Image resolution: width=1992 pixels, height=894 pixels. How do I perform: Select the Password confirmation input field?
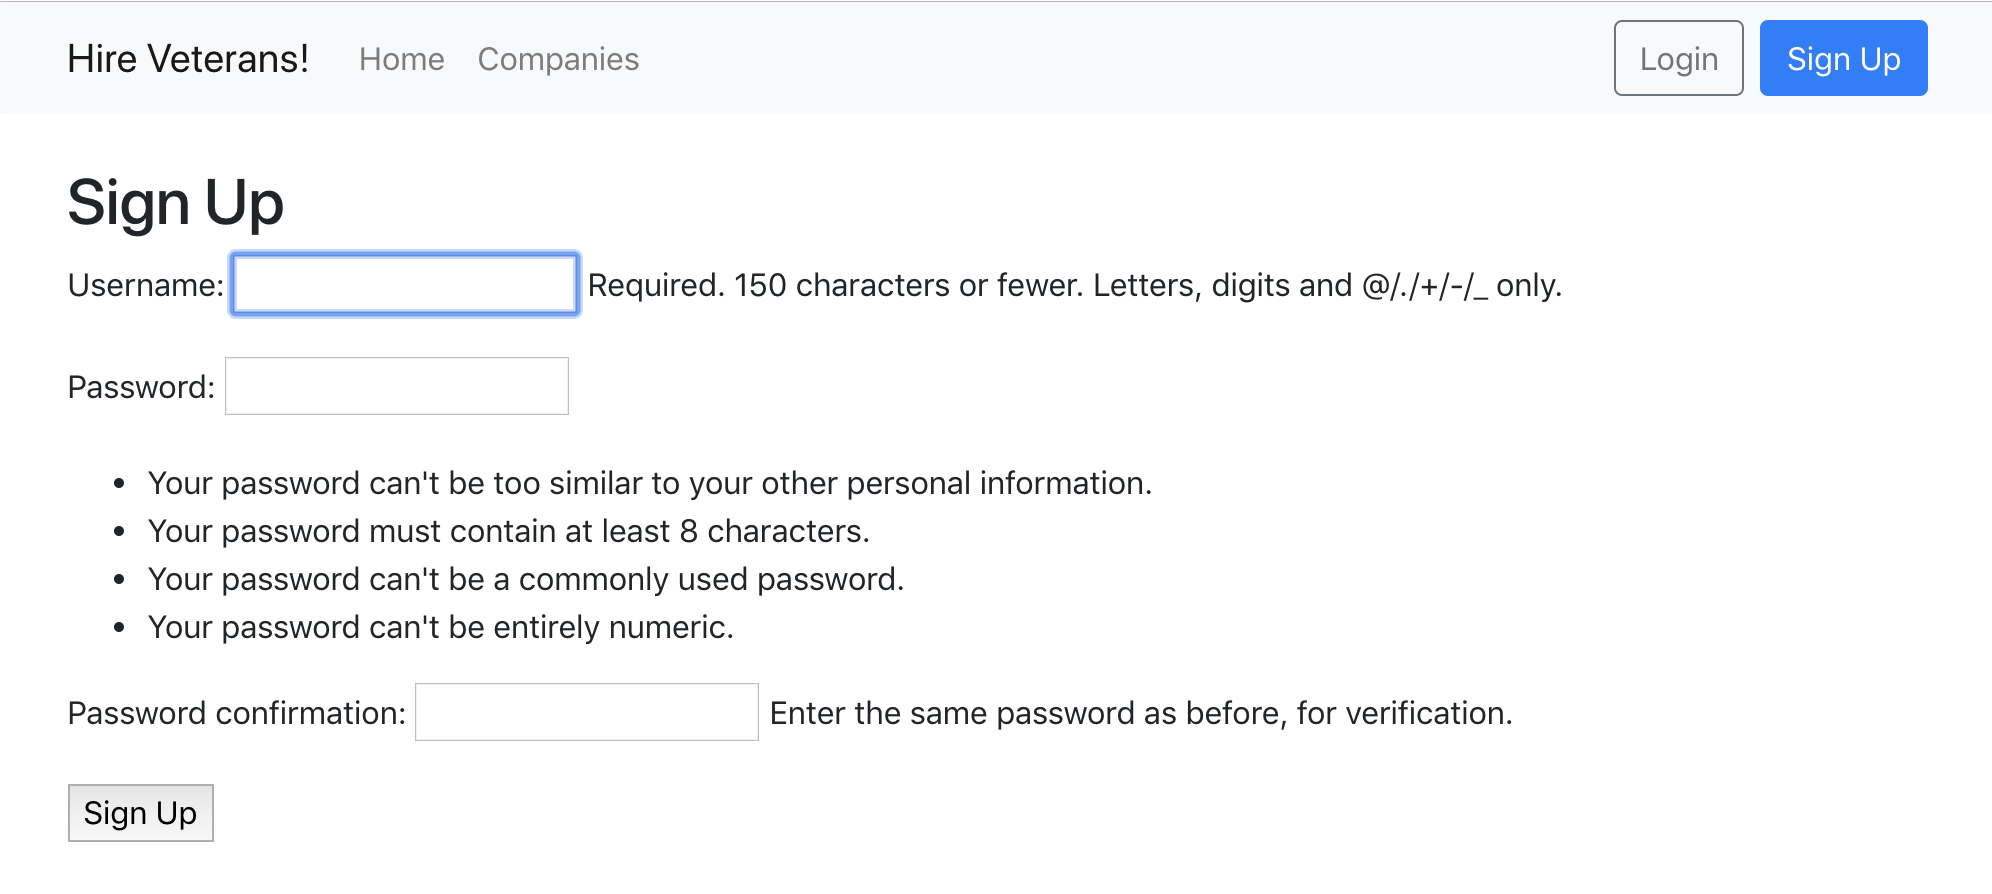(586, 712)
